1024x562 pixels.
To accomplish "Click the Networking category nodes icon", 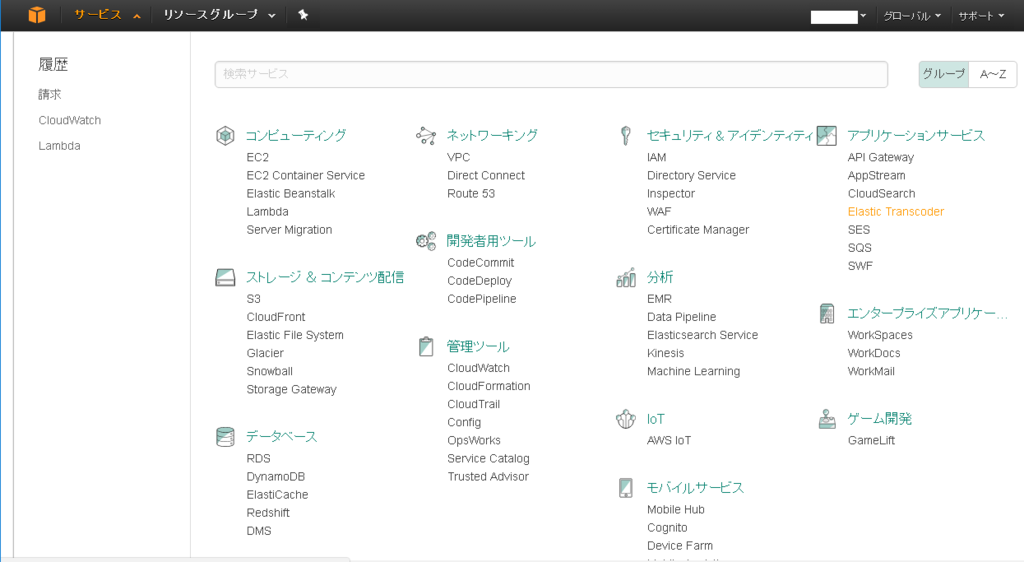I will 426,136.
